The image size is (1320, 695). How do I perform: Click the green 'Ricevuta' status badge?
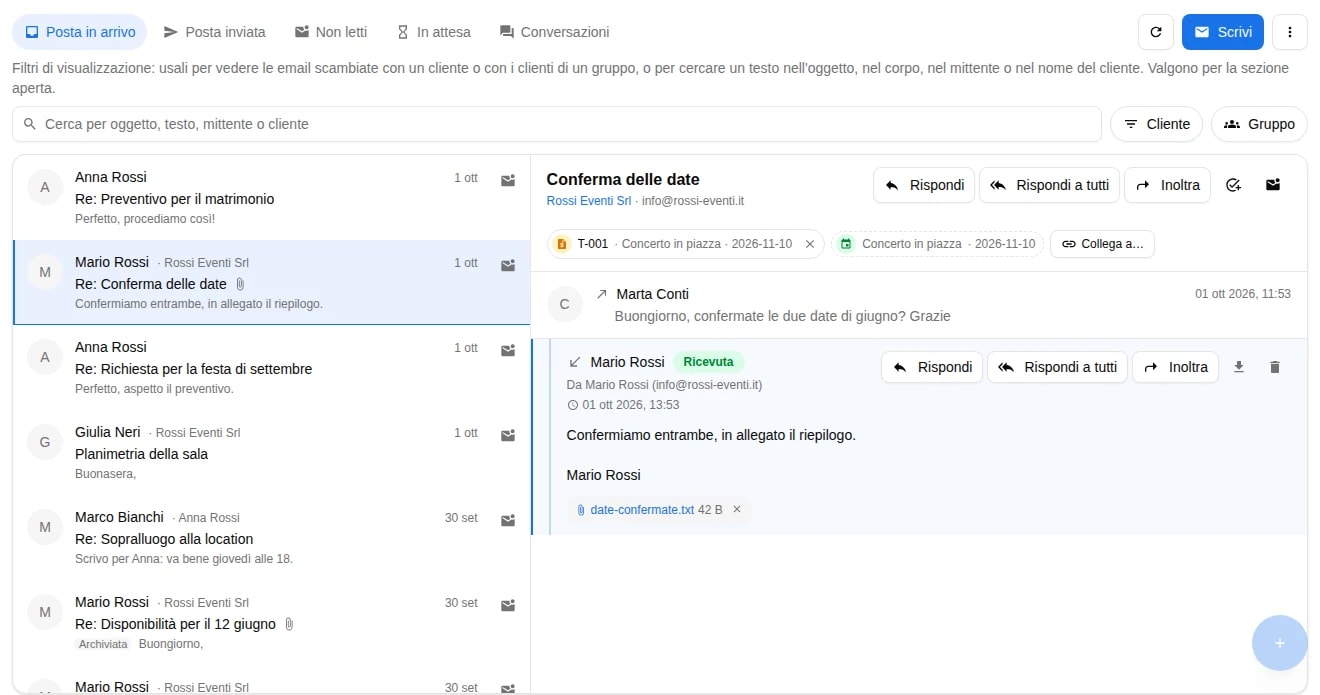(709, 362)
